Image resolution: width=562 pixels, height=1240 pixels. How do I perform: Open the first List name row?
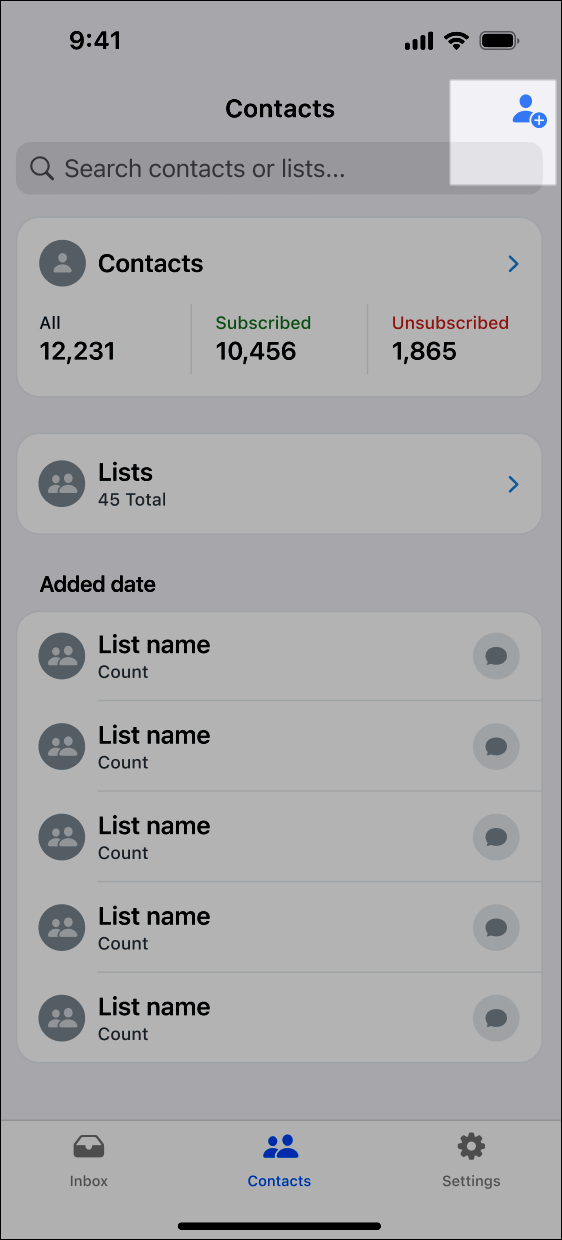pyautogui.click(x=279, y=657)
